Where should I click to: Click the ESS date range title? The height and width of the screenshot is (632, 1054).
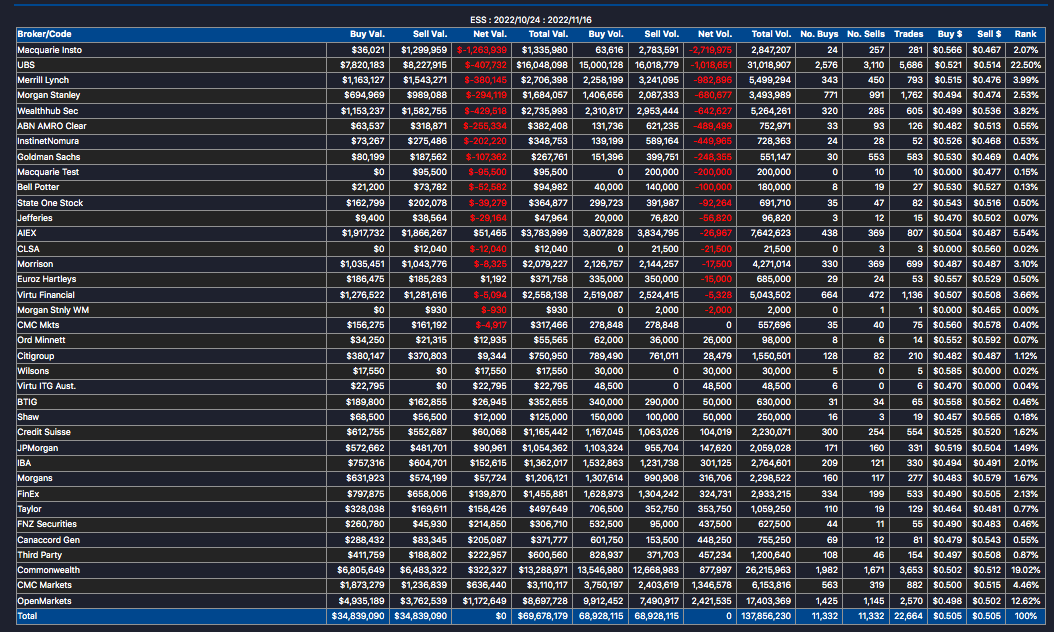coord(531,20)
